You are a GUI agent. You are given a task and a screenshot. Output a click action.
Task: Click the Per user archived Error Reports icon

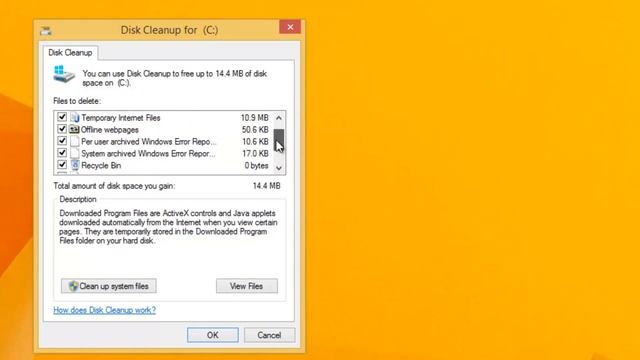(75, 141)
